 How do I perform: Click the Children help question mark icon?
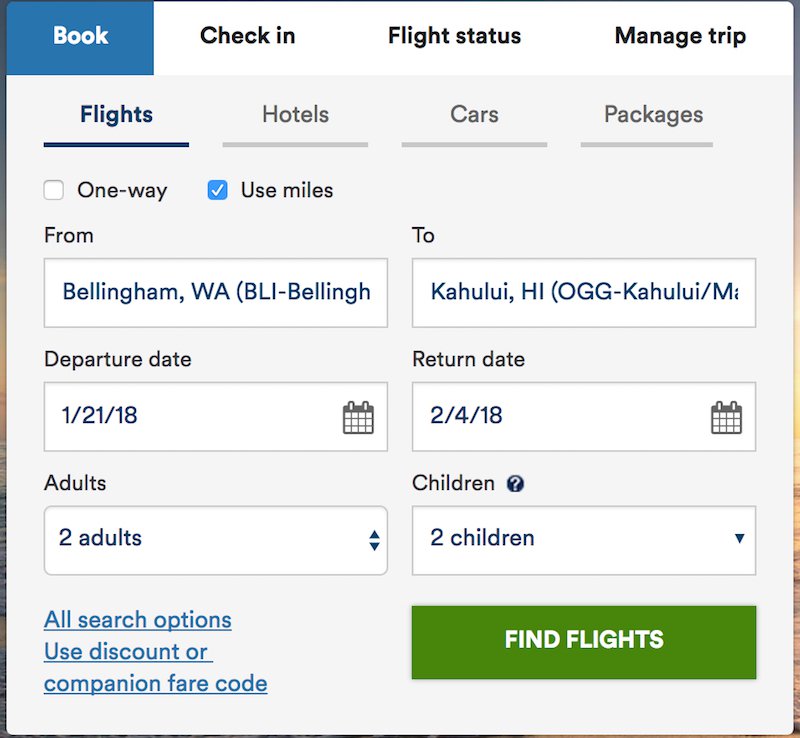(515, 483)
